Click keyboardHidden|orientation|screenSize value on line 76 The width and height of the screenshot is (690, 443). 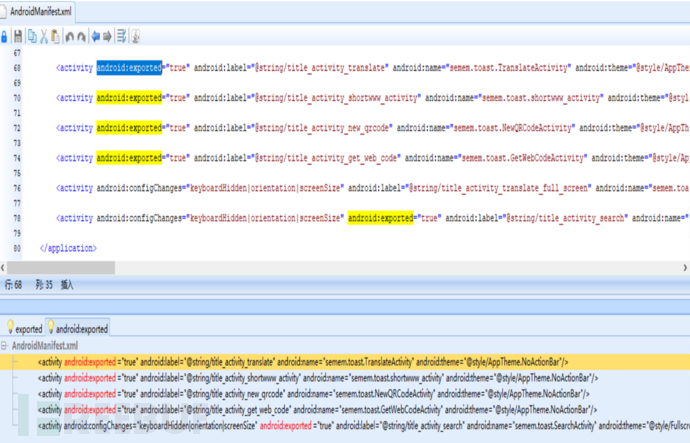coord(265,188)
